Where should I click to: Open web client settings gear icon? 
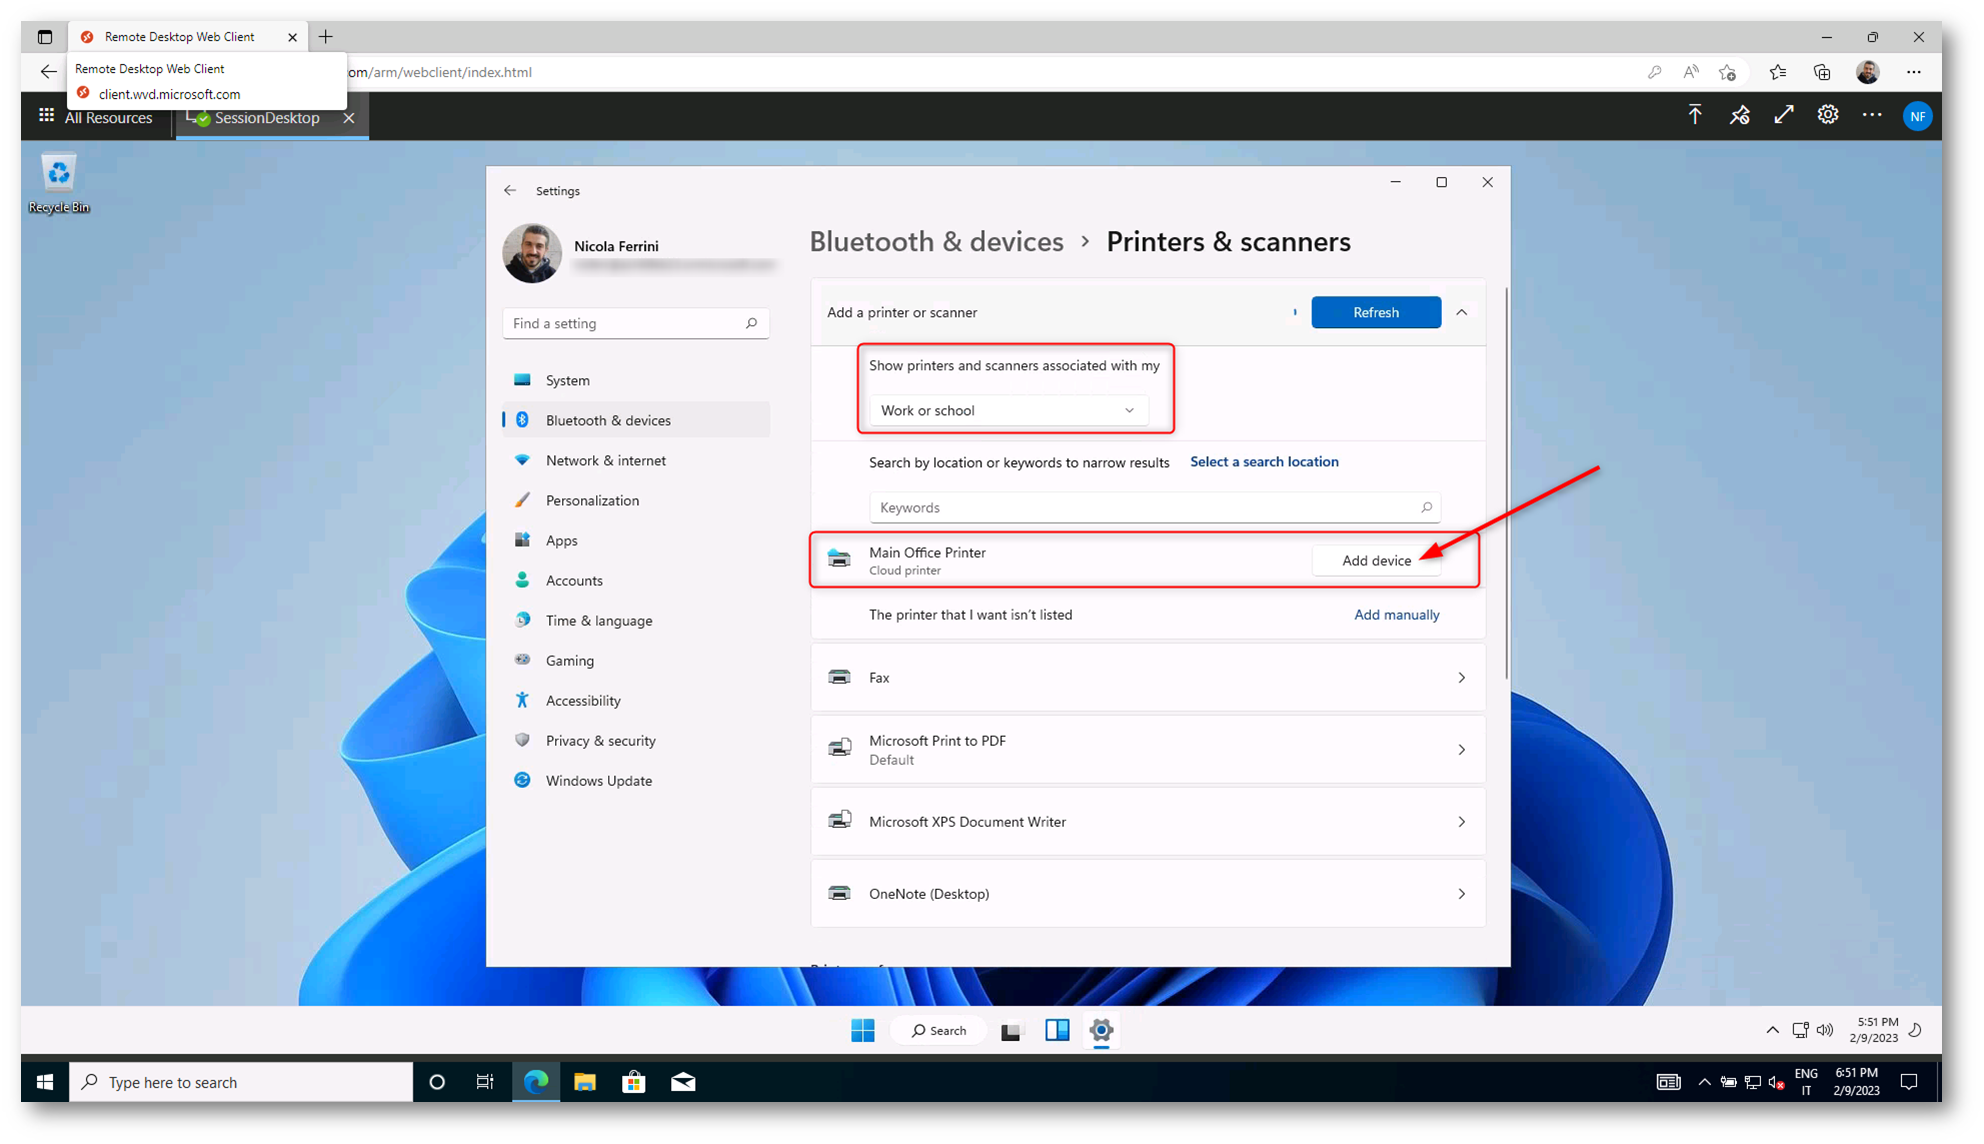1828,115
